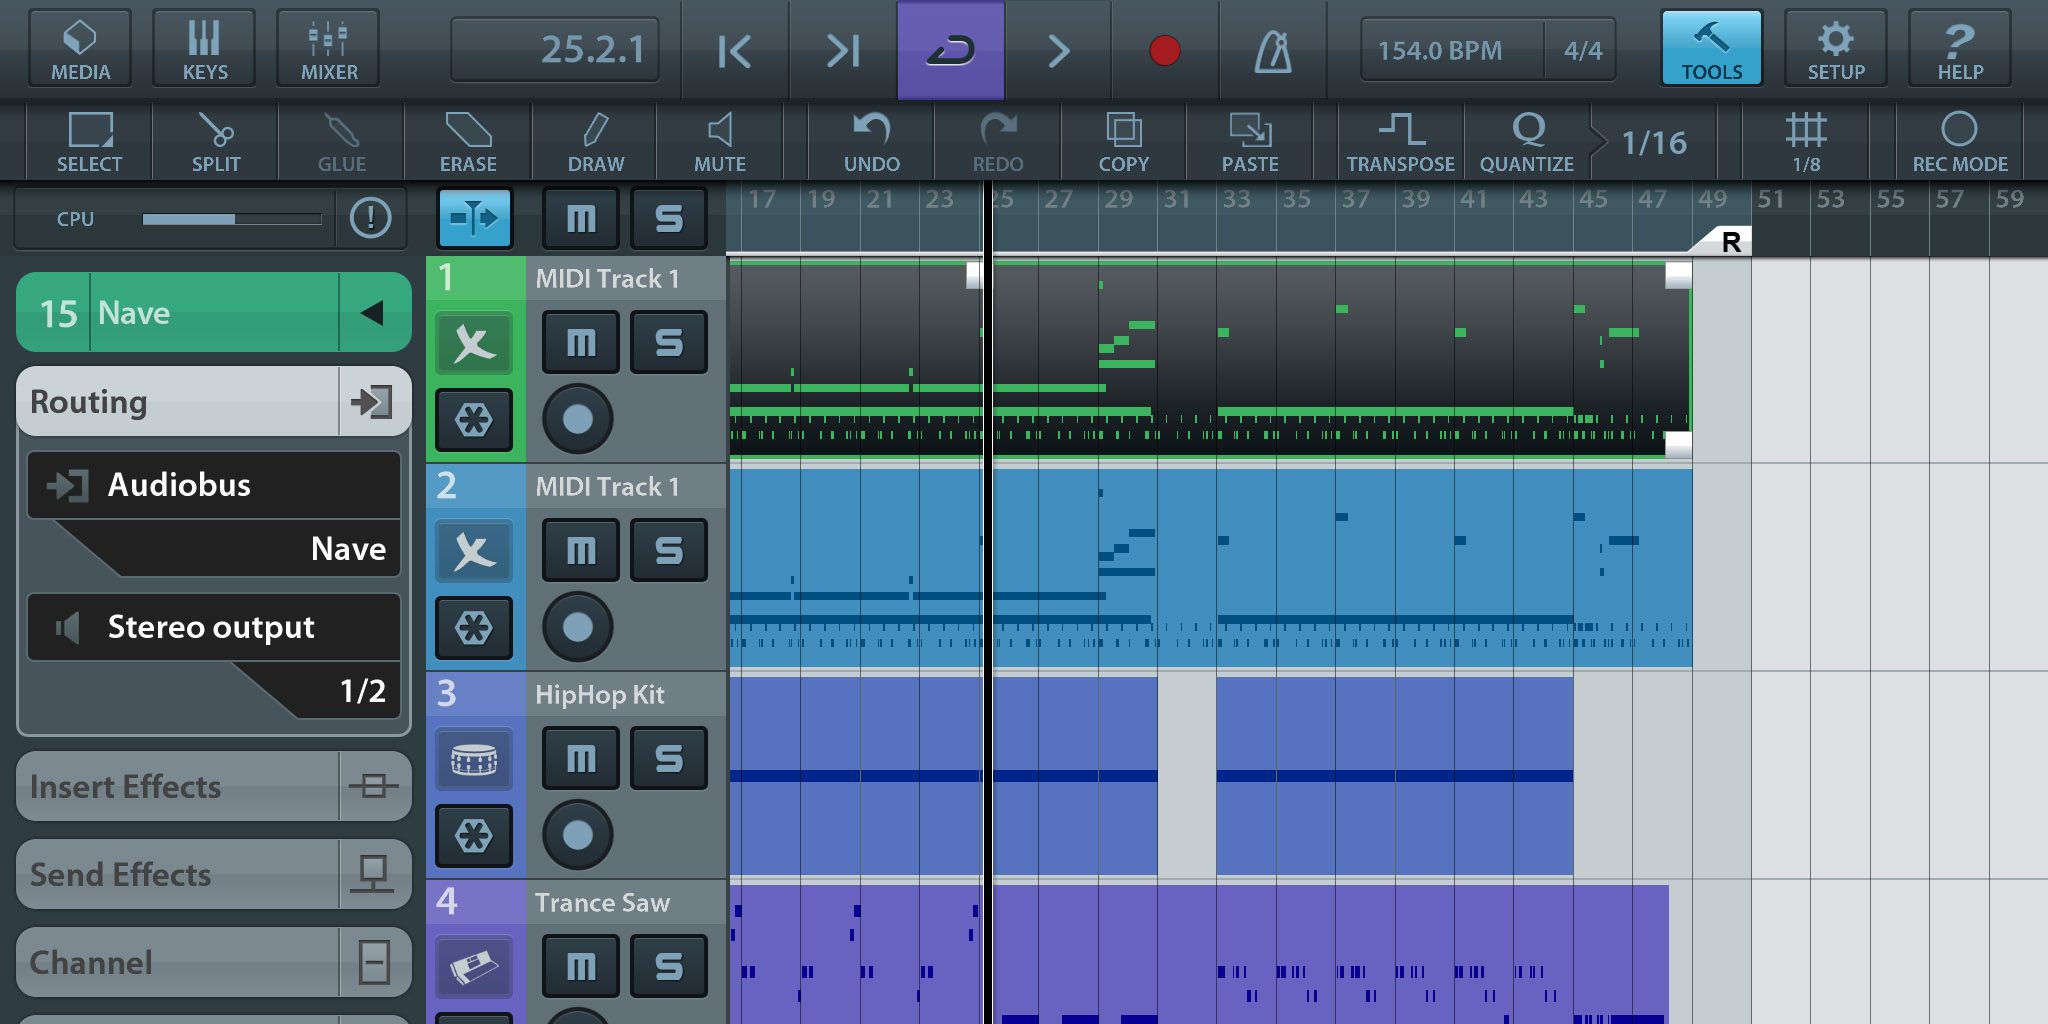Open the Mixer view
This screenshot has width=2048, height=1024.
coord(329,48)
